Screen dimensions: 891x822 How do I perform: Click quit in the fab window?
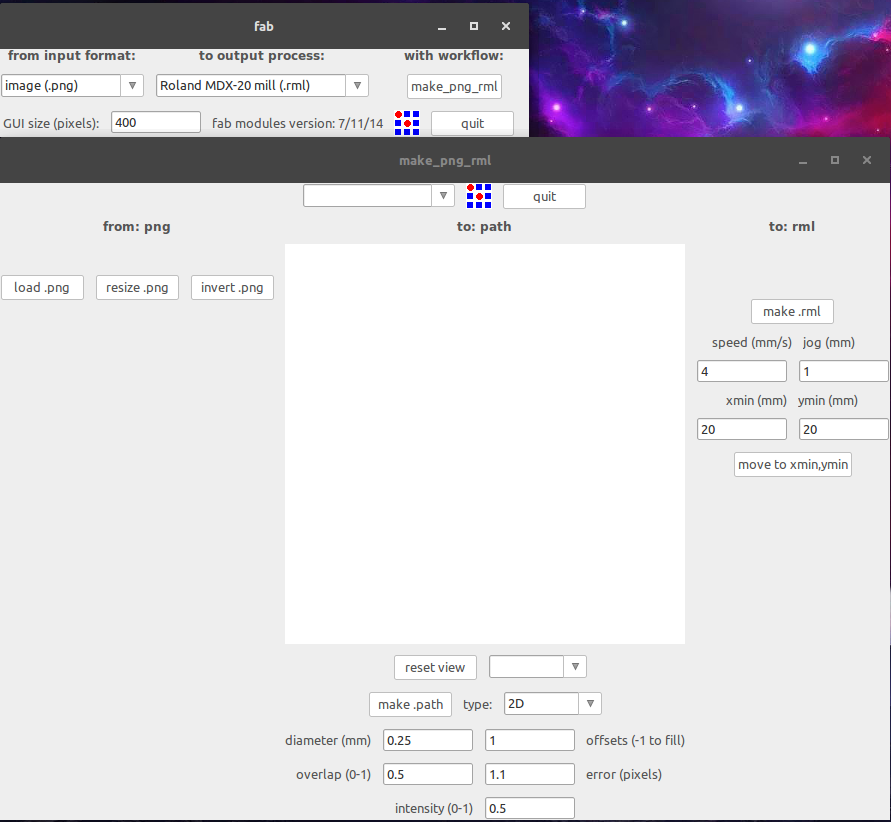tap(472, 123)
